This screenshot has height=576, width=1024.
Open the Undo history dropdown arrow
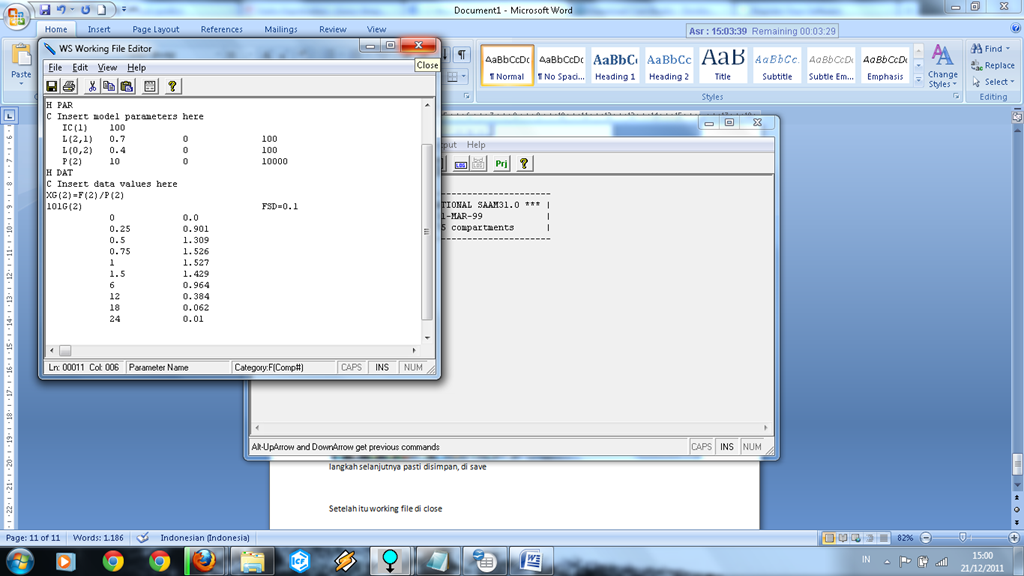[72, 10]
